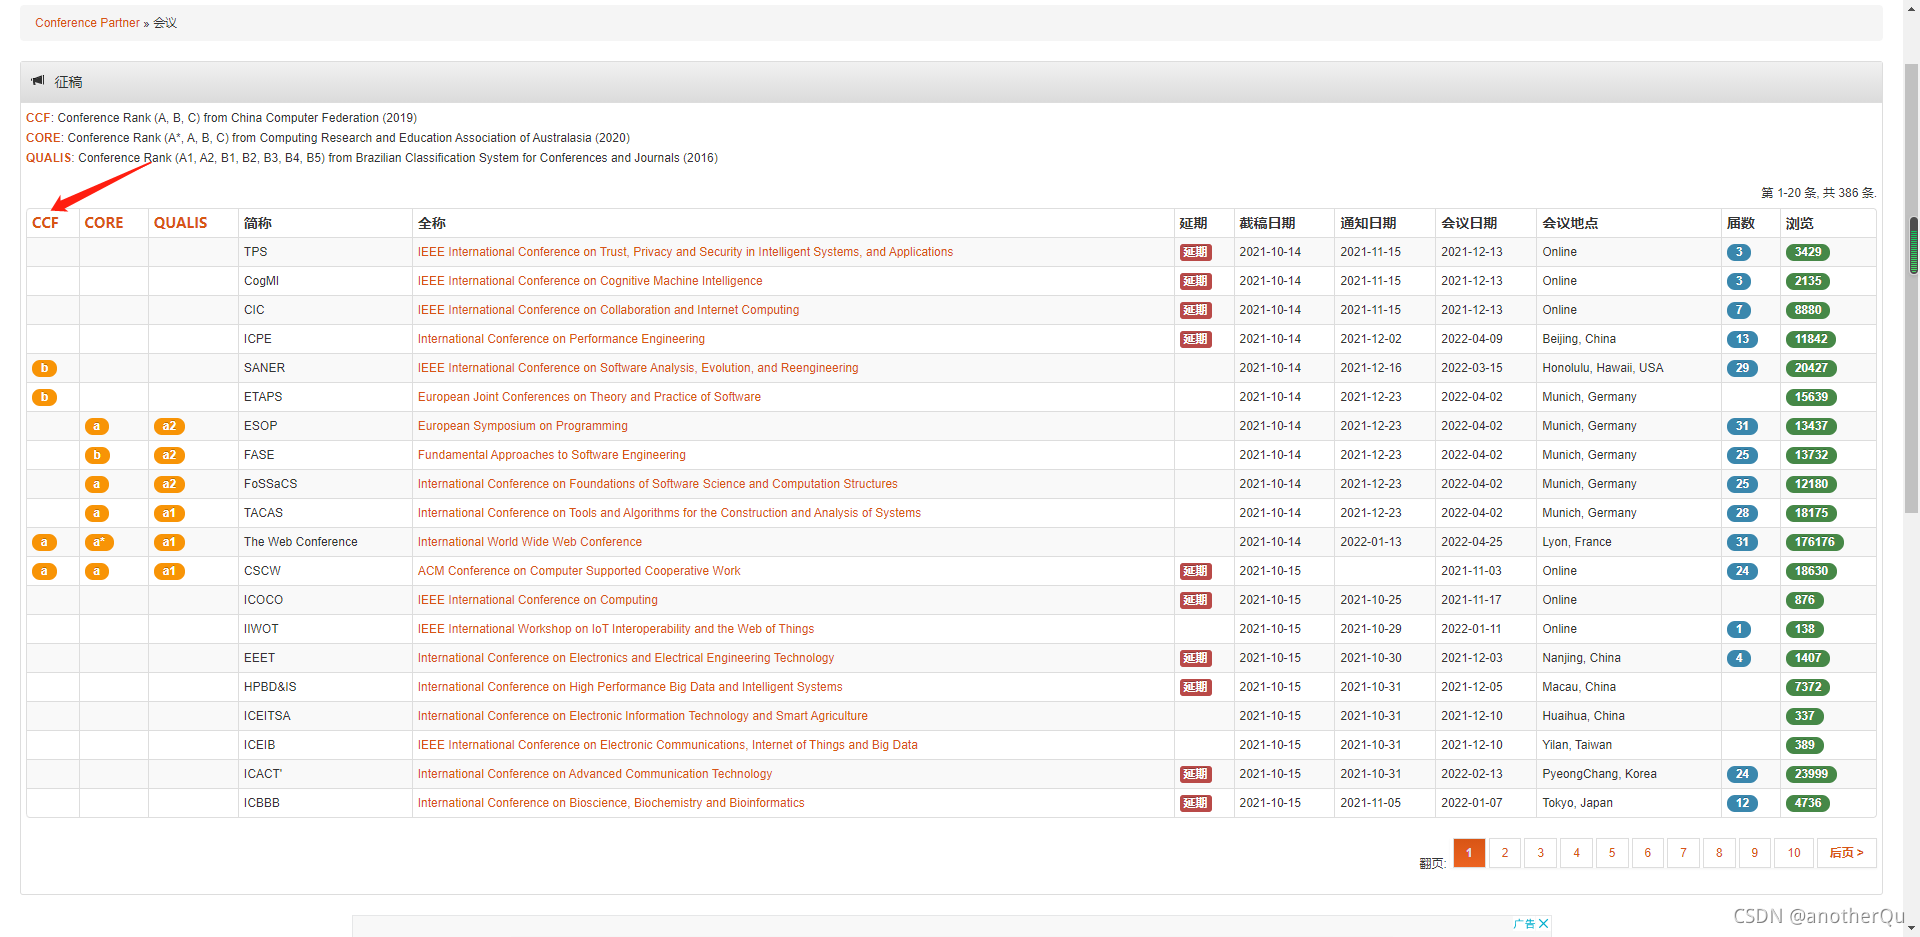Image resolution: width=1920 pixels, height=937 pixels.
Task: Click the 延期 badge in the TPS row
Action: [1196, 252]
